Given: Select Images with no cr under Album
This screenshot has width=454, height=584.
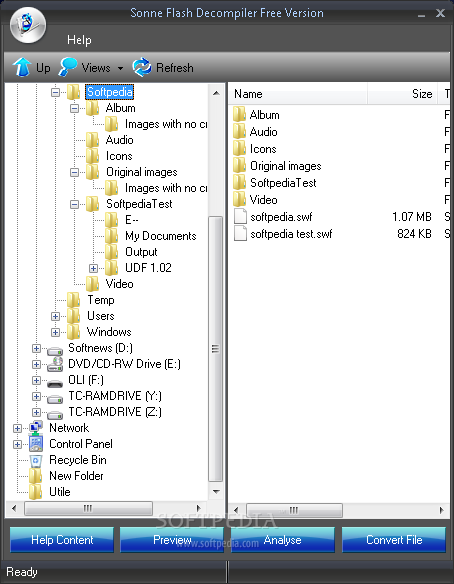Looking at the screenshot, I should click(x=156, y=124).
